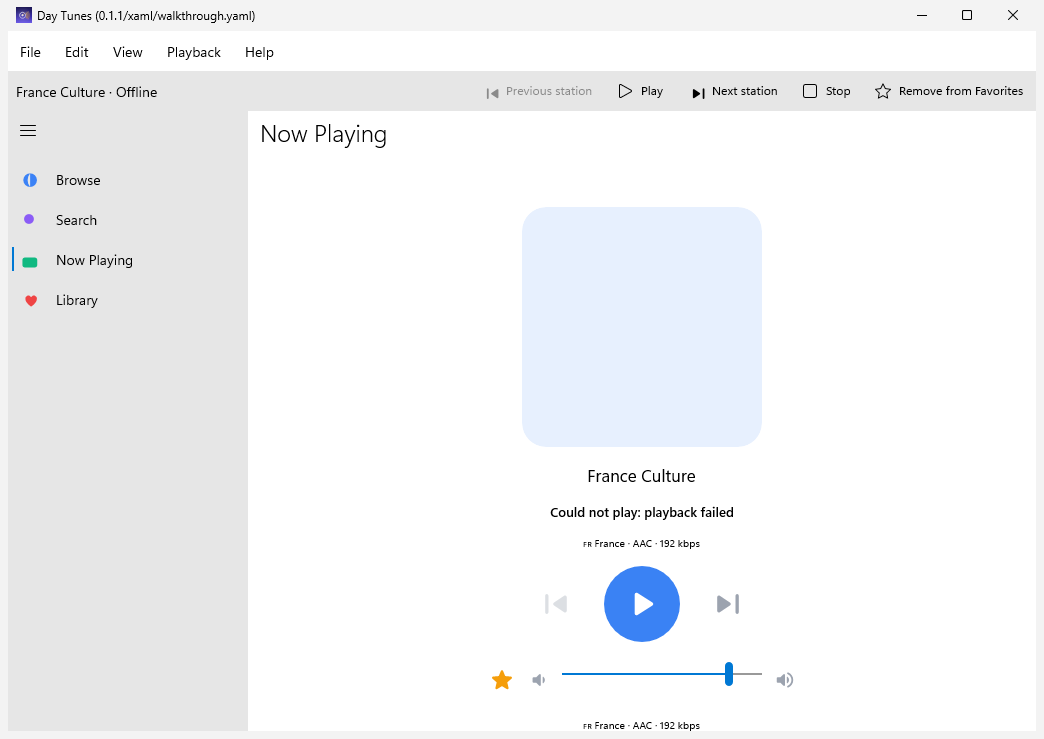
Task: Minimize the Day Tunes window
Action: click(922, 15)
